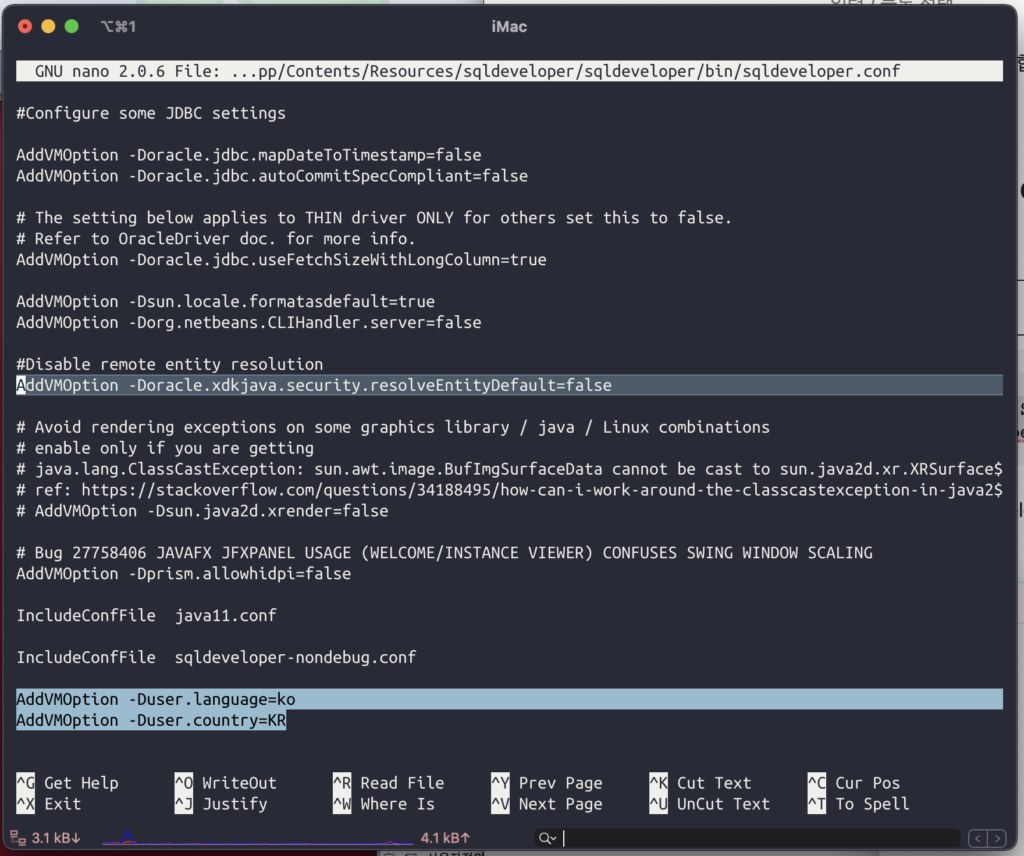Click the CLIHandler.server=false line
1024x856 pixels.
249,322
